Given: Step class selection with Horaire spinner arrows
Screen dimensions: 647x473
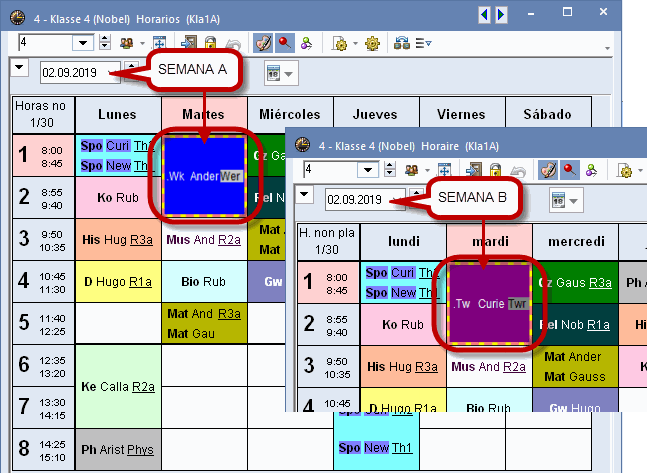Looking at the screenshot, I should (x=390, y=170).
